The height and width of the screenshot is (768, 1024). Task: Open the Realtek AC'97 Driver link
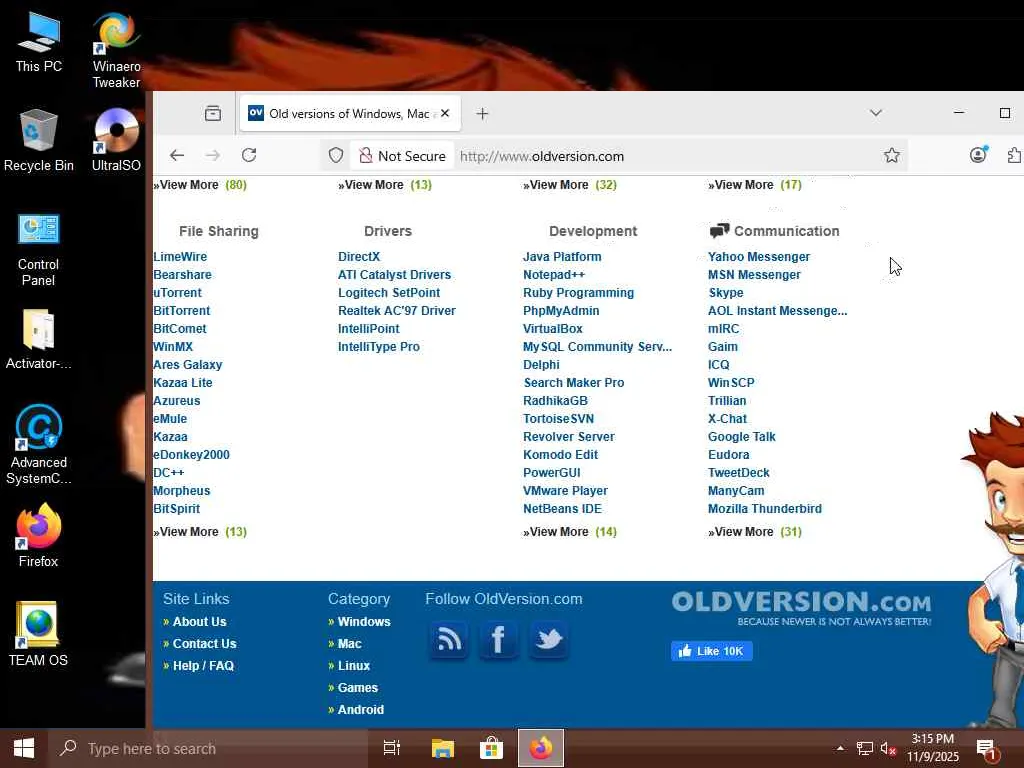396,311
